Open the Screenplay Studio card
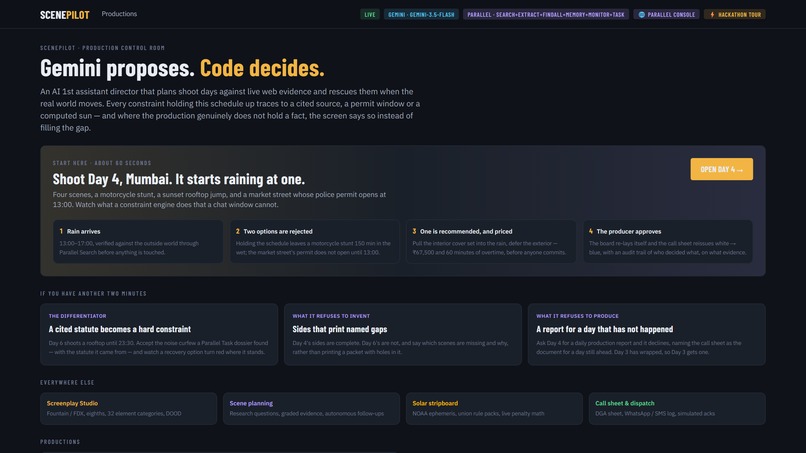Screen dimensions: 806x453 tap(129, 409)
